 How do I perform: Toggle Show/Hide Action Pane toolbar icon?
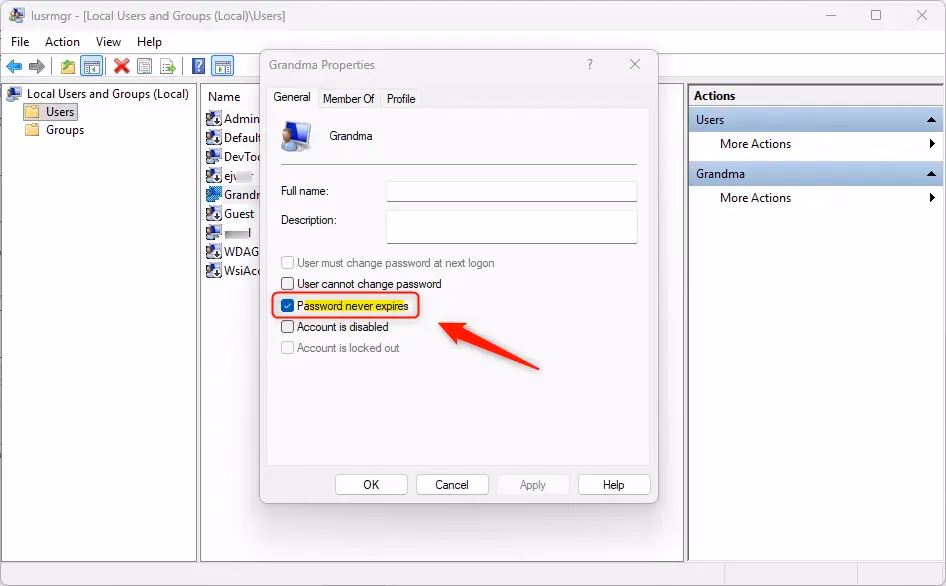(x=222, y=67)
